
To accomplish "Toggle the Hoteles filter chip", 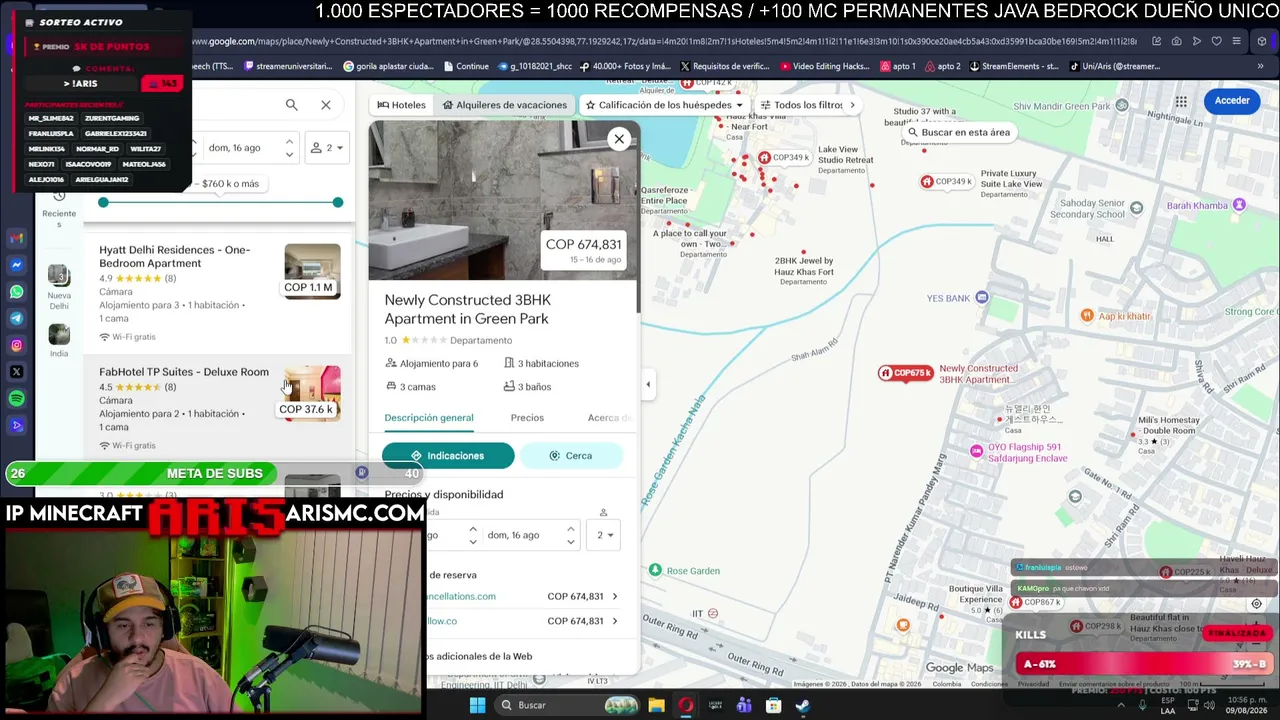I will click(401, 105).
